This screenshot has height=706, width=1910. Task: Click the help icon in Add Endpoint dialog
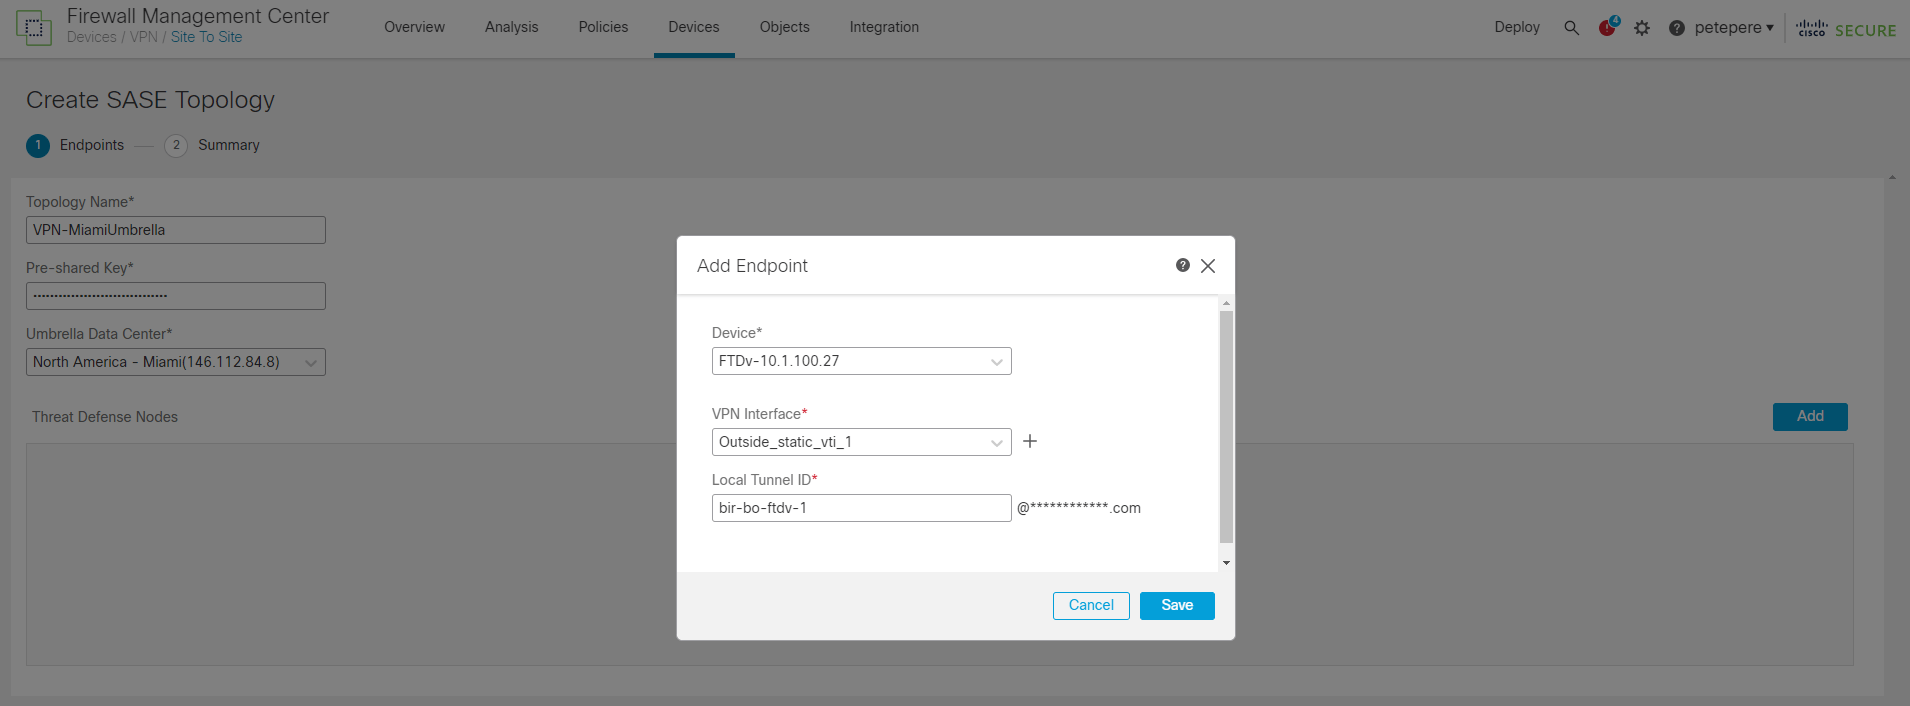1183,265
